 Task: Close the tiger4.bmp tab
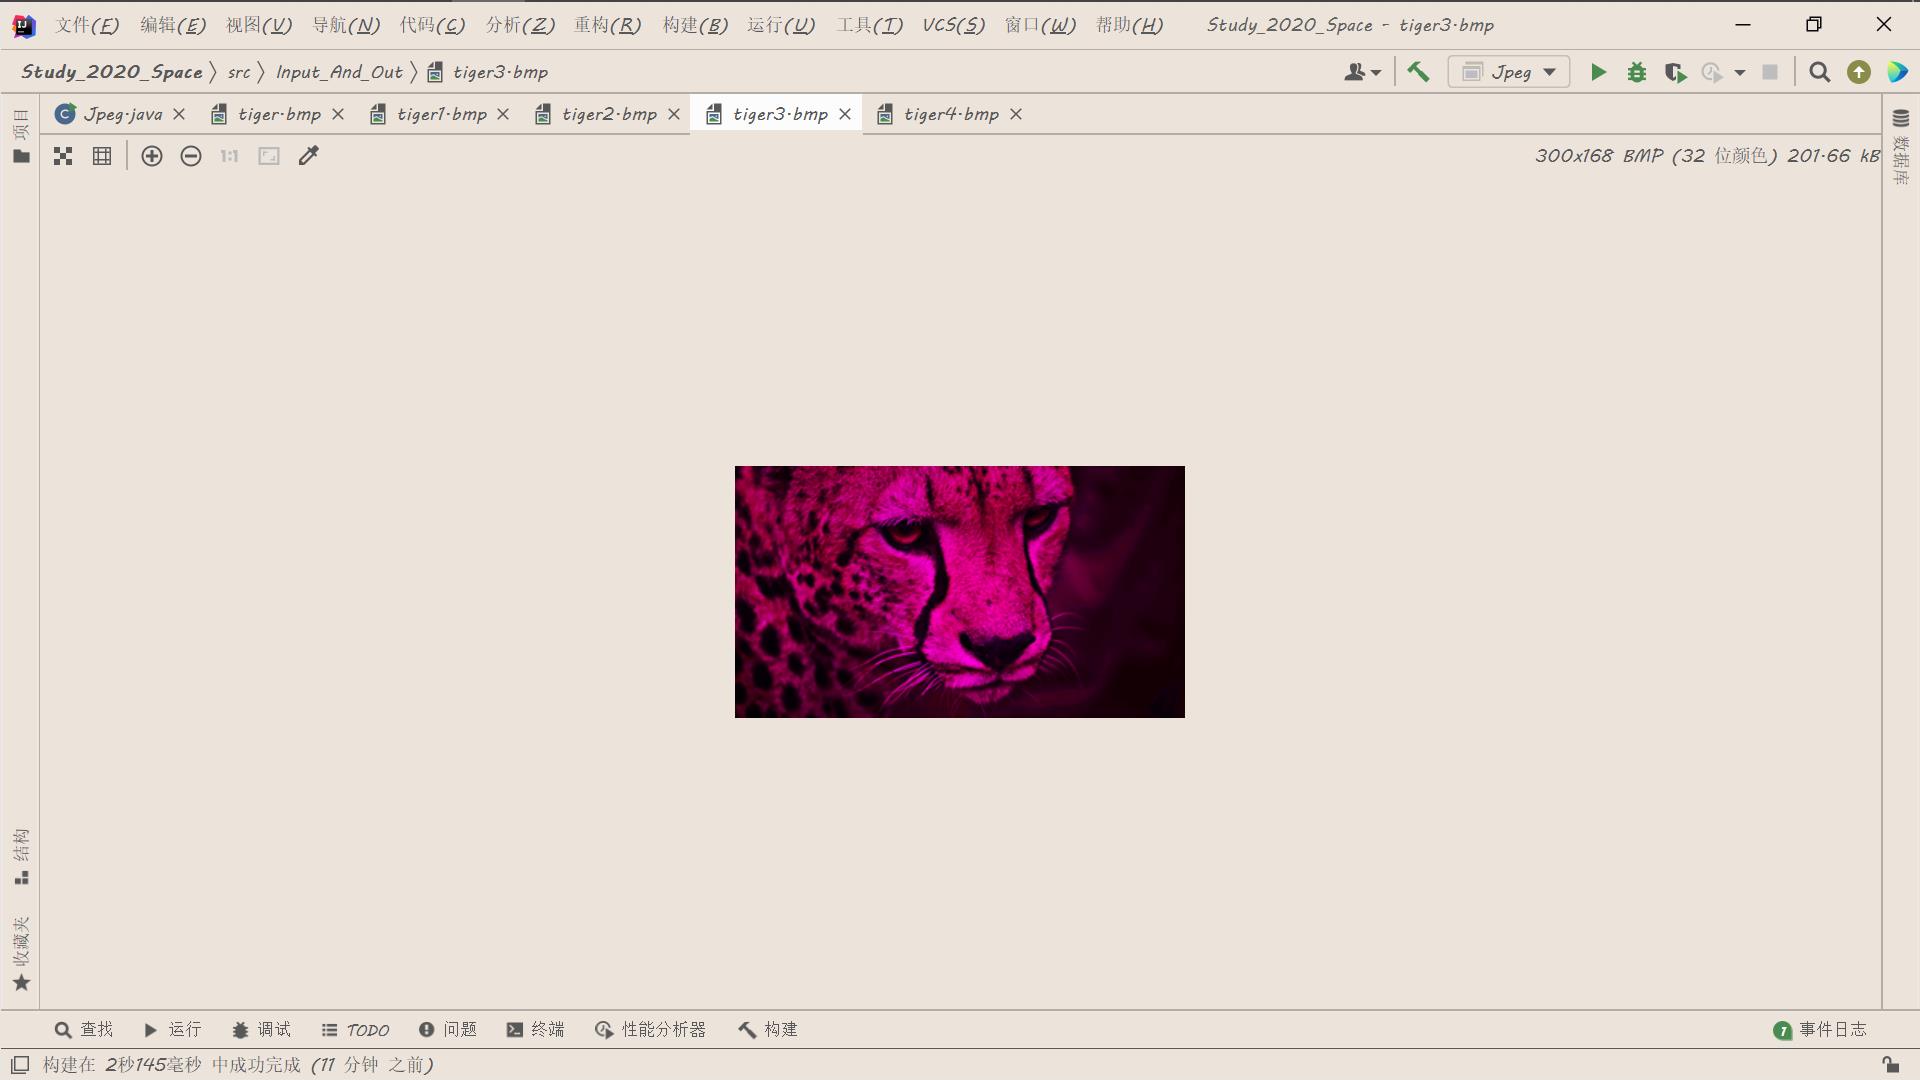(1016, 114)
